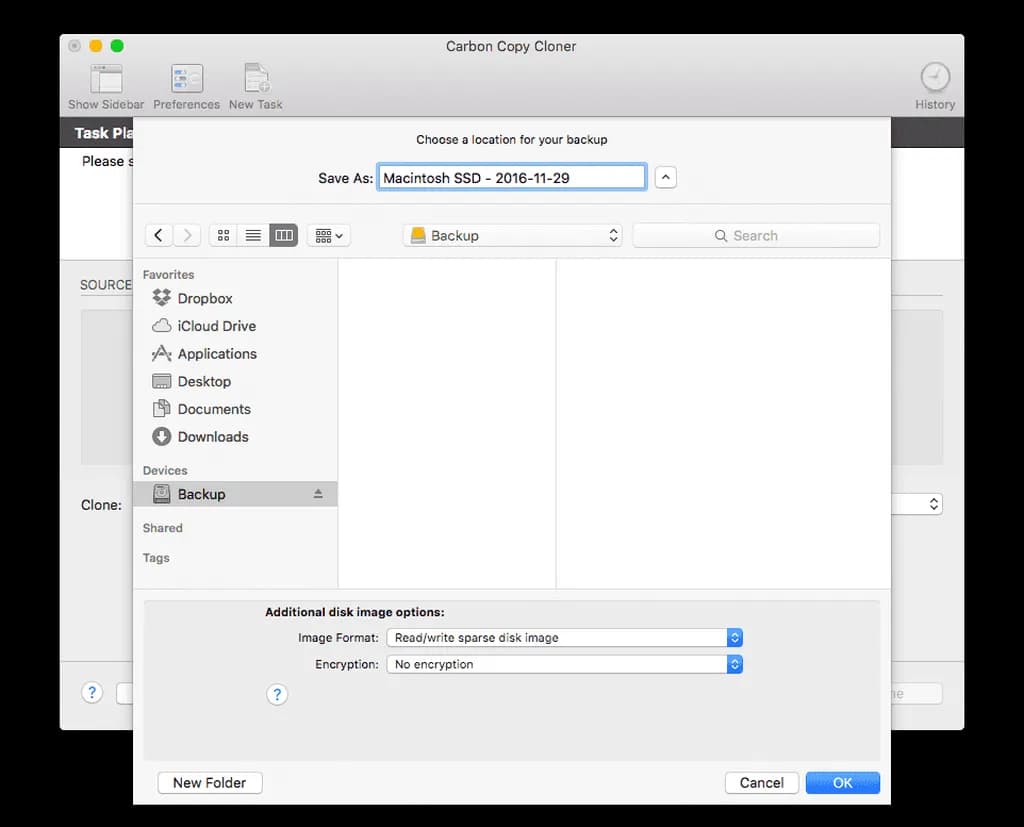Open the Backup location popup menu

pos(512,235)
